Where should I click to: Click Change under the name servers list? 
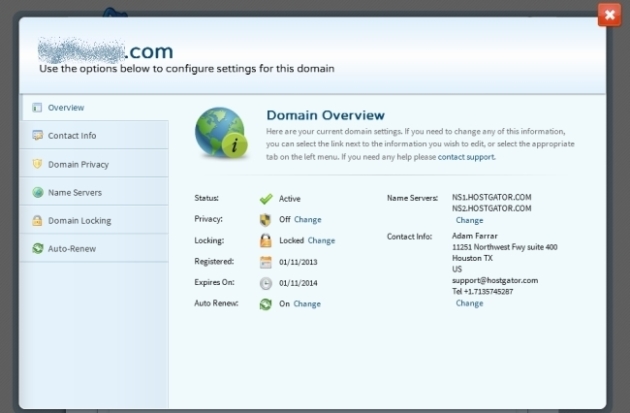[469, 220]
